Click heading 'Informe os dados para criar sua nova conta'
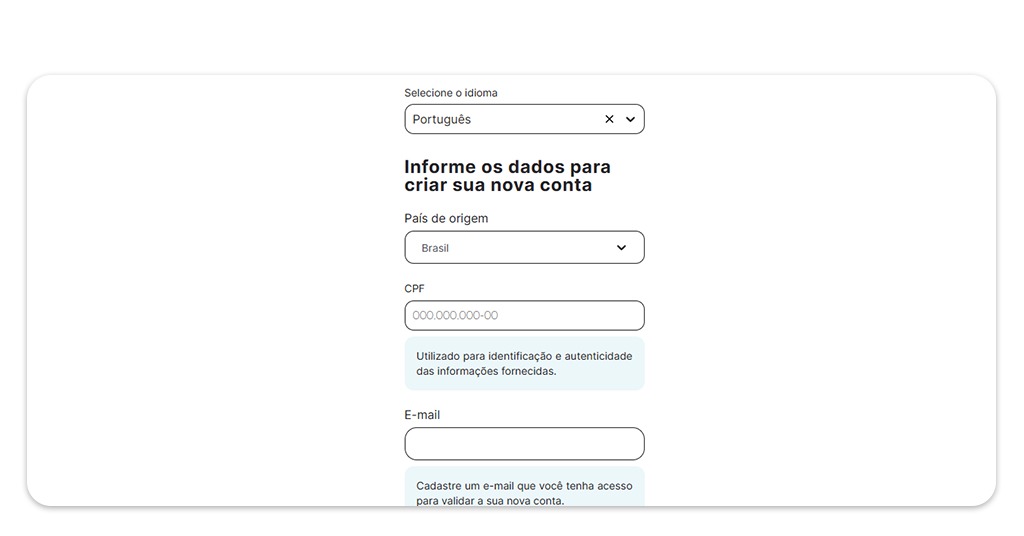 tap(507, 176)
